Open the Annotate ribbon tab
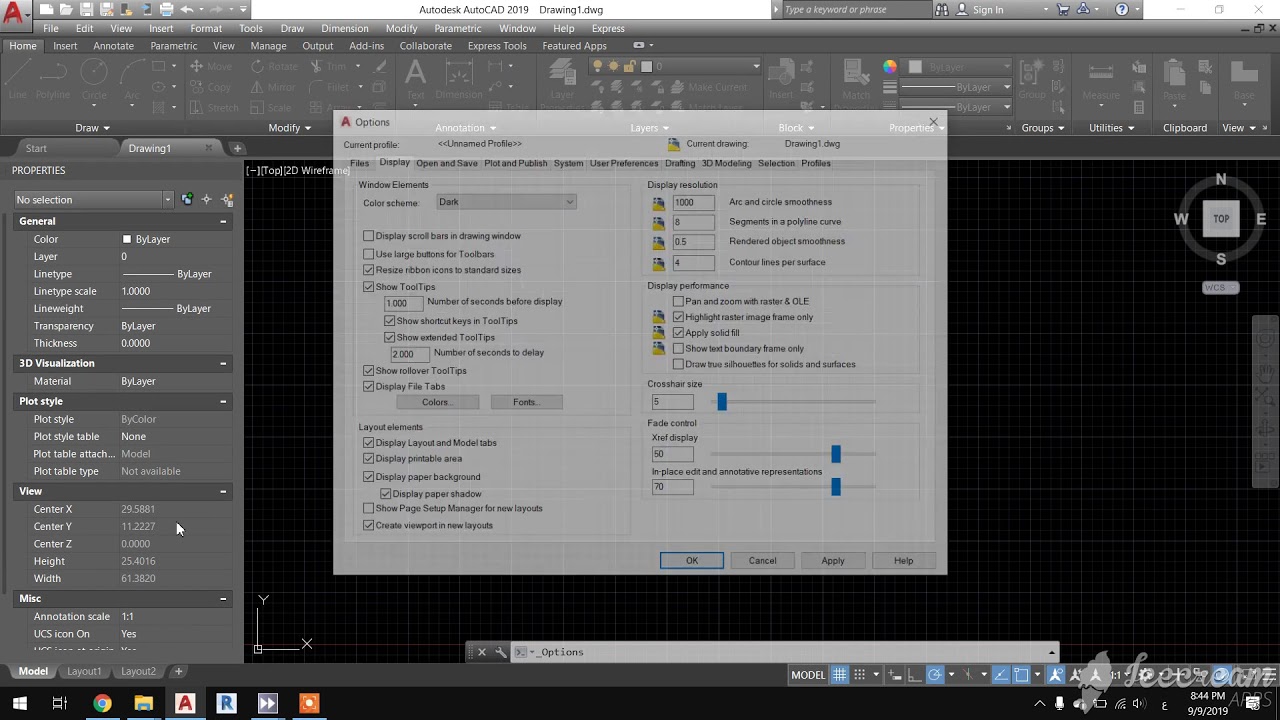The image size is (1280, 720). point(113,46)
